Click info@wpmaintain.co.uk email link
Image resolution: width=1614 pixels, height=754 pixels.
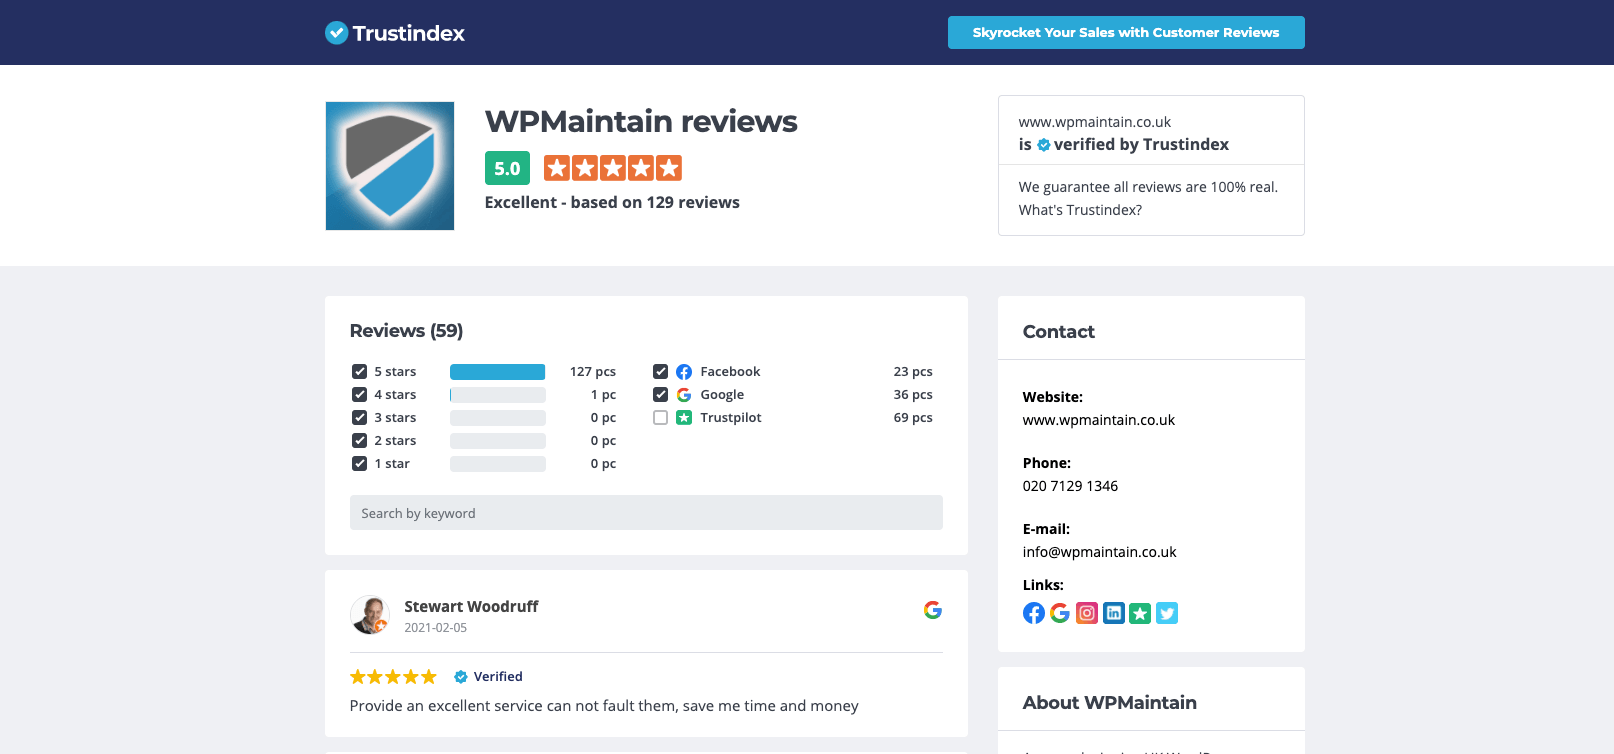coord(1100,552)
